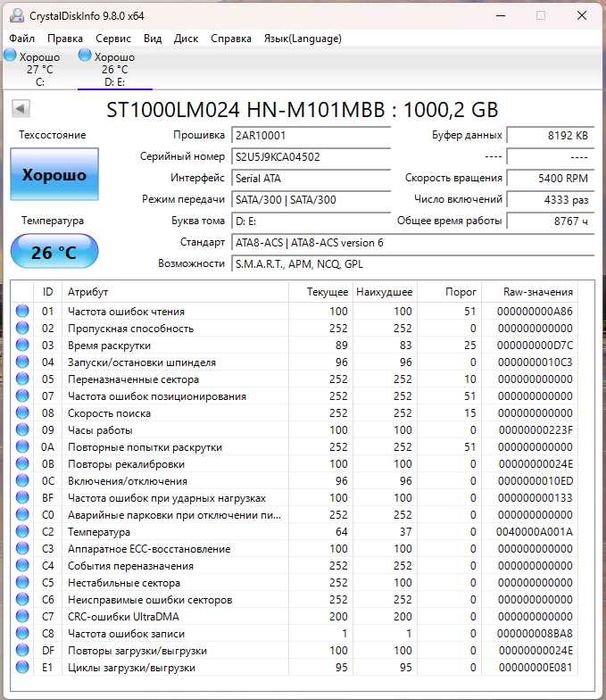Click the Интерфейс field Serial ATA

(311, 178)
